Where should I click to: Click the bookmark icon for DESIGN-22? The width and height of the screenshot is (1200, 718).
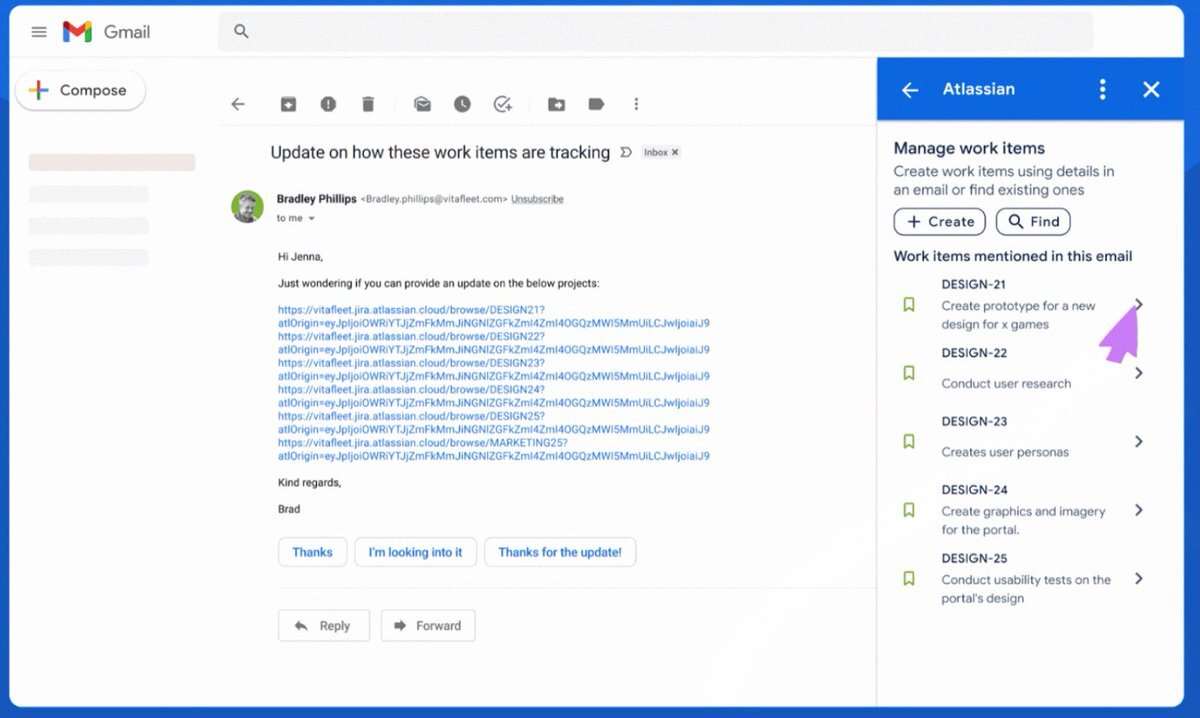(x=909, y=373)
